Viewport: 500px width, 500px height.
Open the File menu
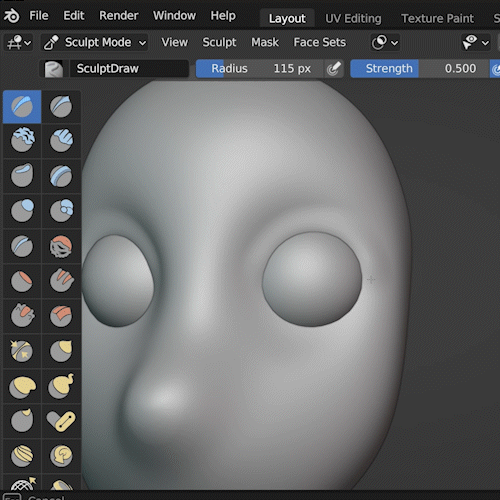click(x=39, y=16)
